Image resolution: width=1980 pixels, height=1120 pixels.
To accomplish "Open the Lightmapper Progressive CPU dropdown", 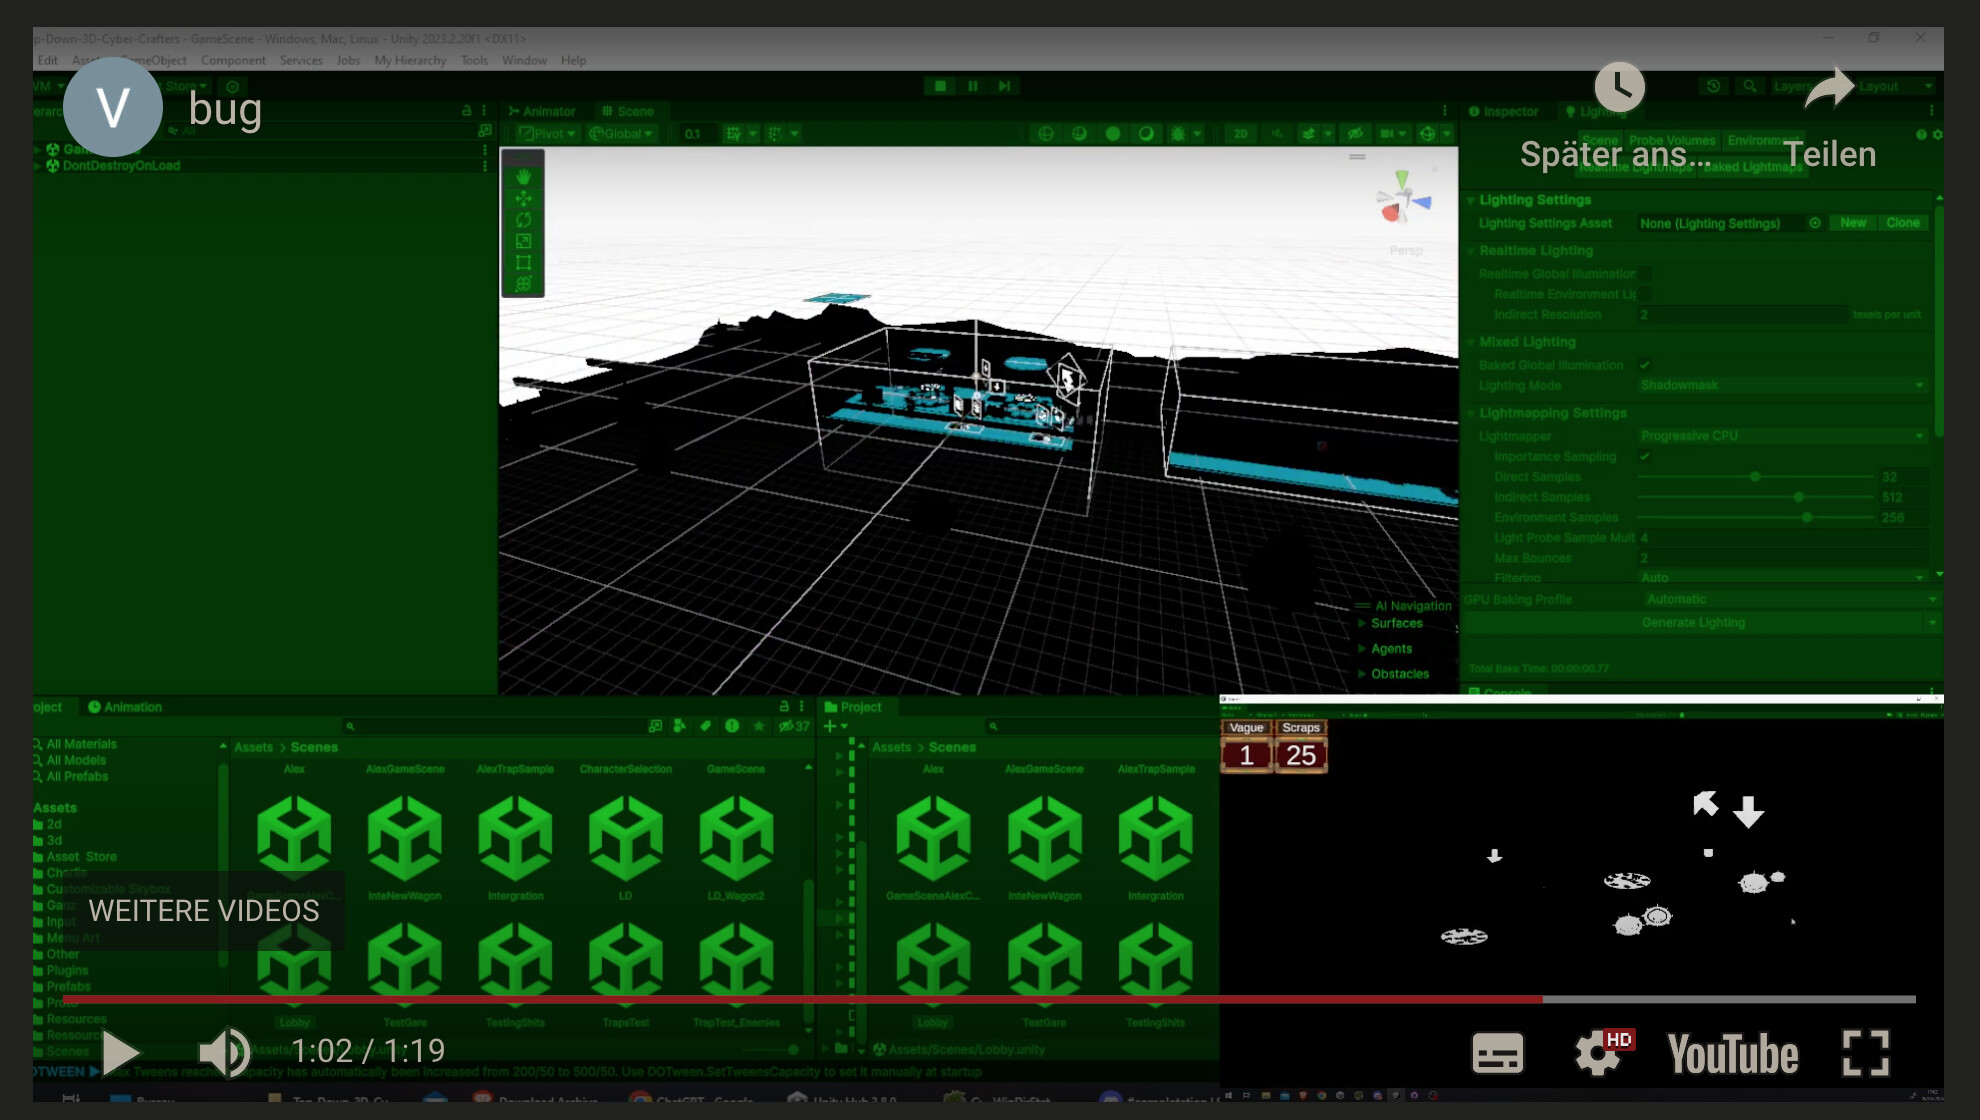I will pos(1782,436).
